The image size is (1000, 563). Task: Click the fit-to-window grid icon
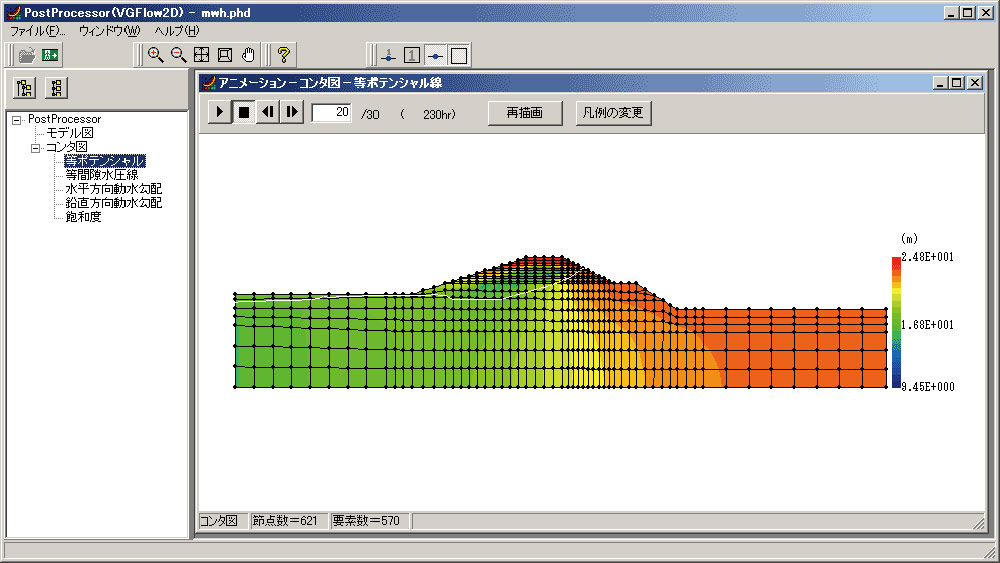click(x=202, y=55)
